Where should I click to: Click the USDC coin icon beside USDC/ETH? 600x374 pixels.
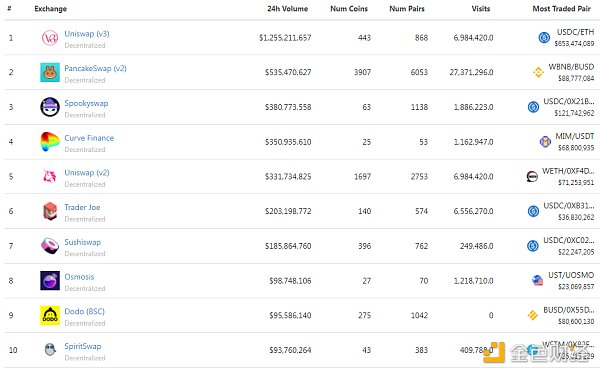(x=544, y=38)
